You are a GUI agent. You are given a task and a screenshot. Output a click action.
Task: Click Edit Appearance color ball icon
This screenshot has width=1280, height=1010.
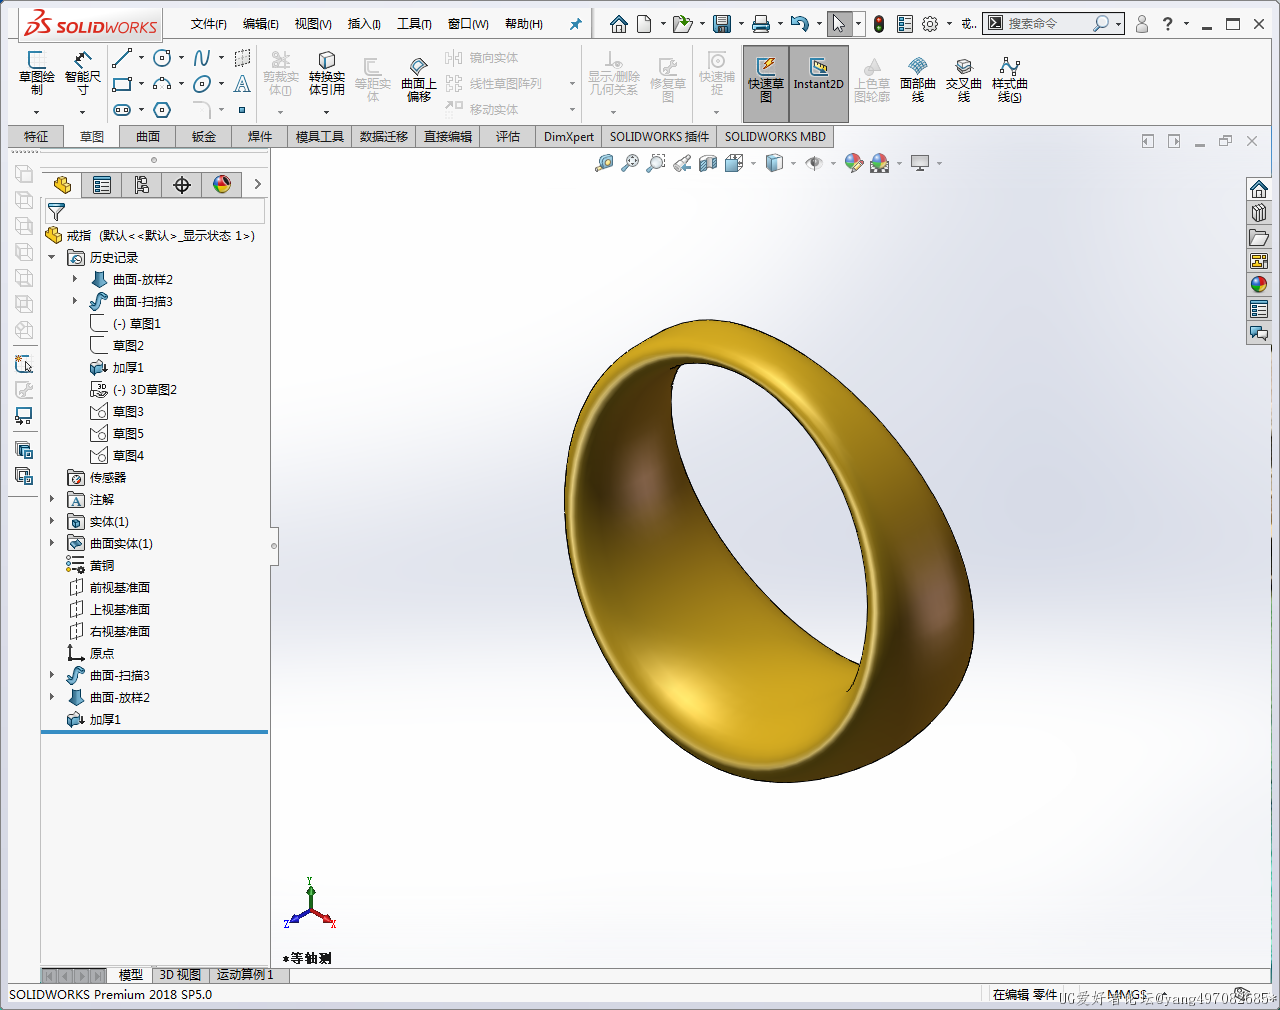(x=854, y=163)
